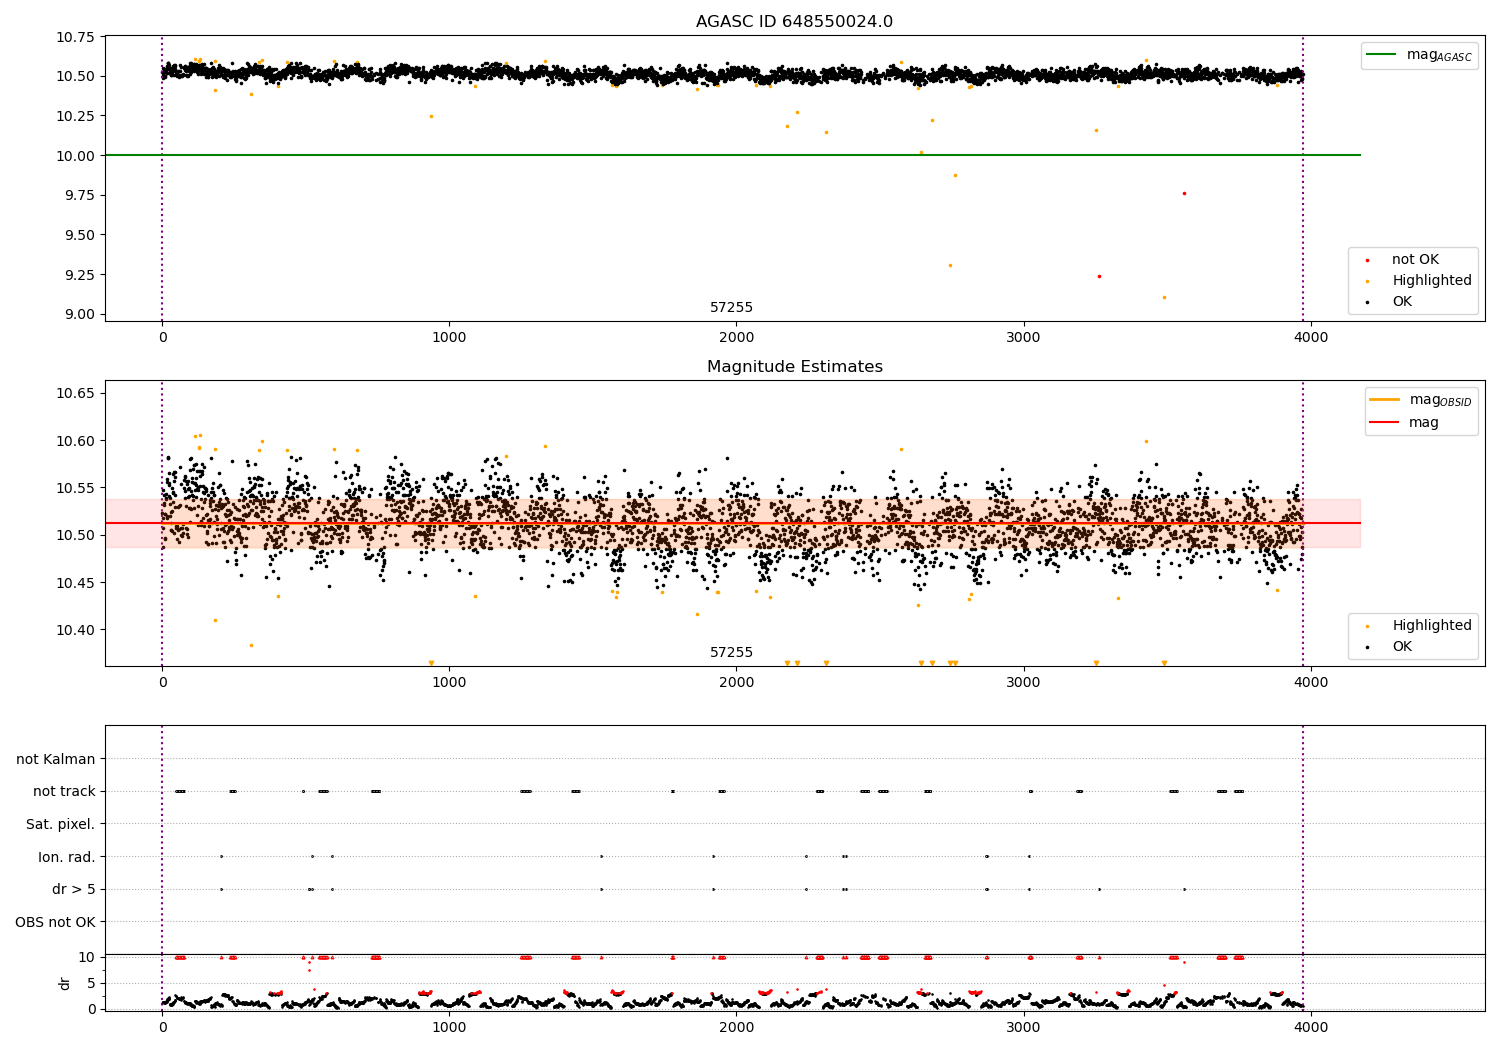Click the 'dr > 5' row label
Viewport: 1500px width, 1050px height.
pos(74,890)
